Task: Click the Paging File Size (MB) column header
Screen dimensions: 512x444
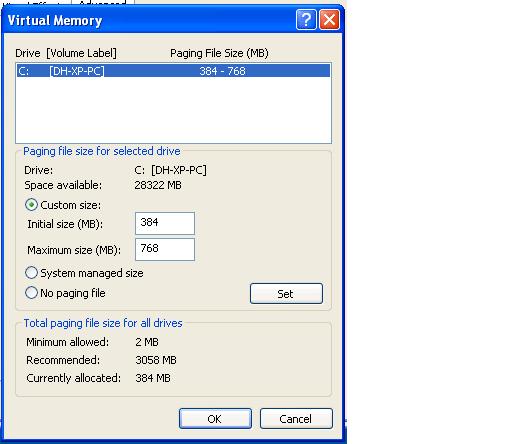Action: pos(219,53)
